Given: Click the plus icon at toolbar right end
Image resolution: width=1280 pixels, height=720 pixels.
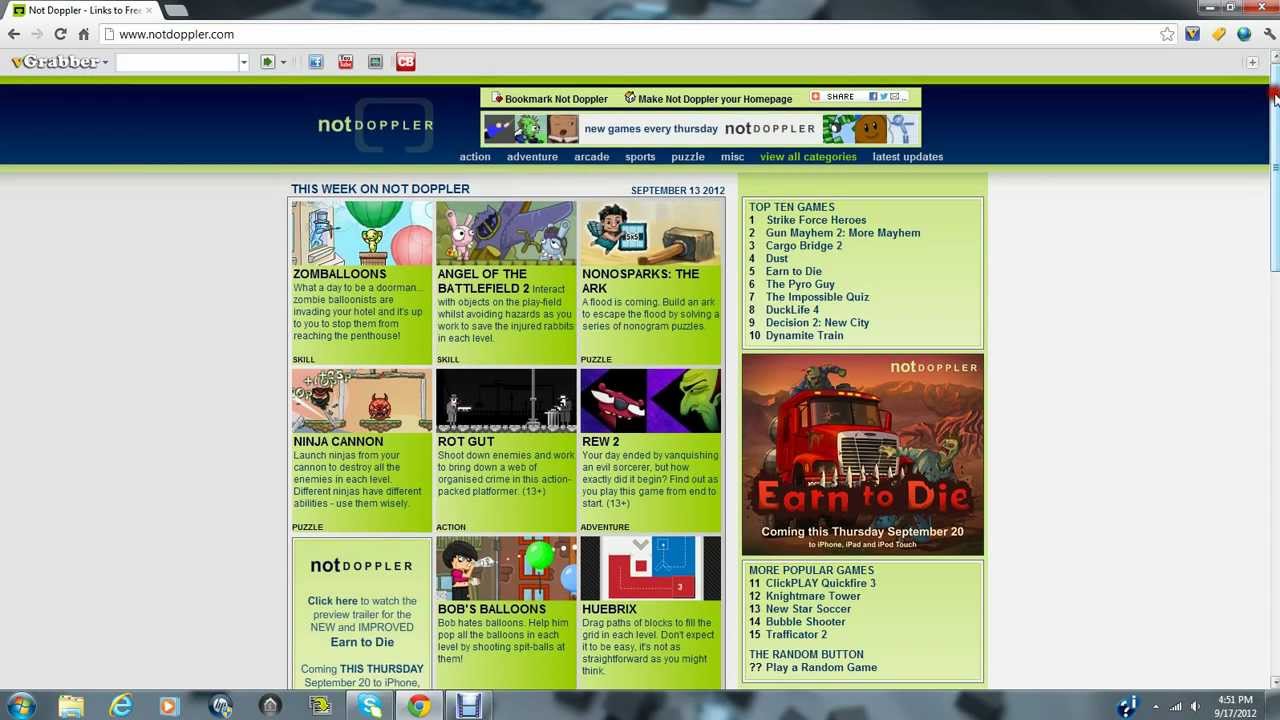Looking at the screenshot, I should tap(1252, 62).
